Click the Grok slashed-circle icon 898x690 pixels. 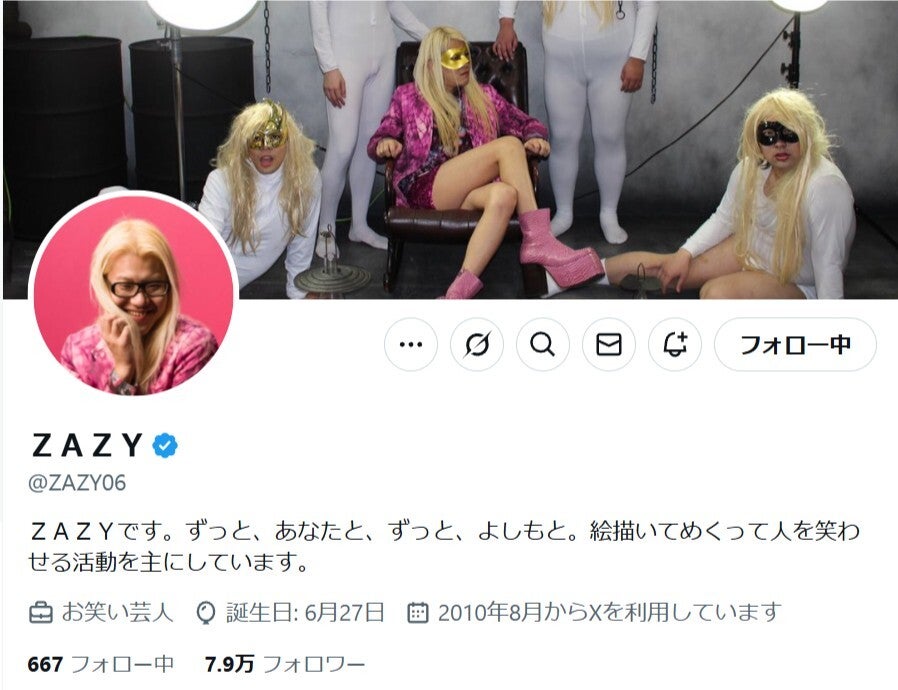pyautogui.click(x=477, y=345)
